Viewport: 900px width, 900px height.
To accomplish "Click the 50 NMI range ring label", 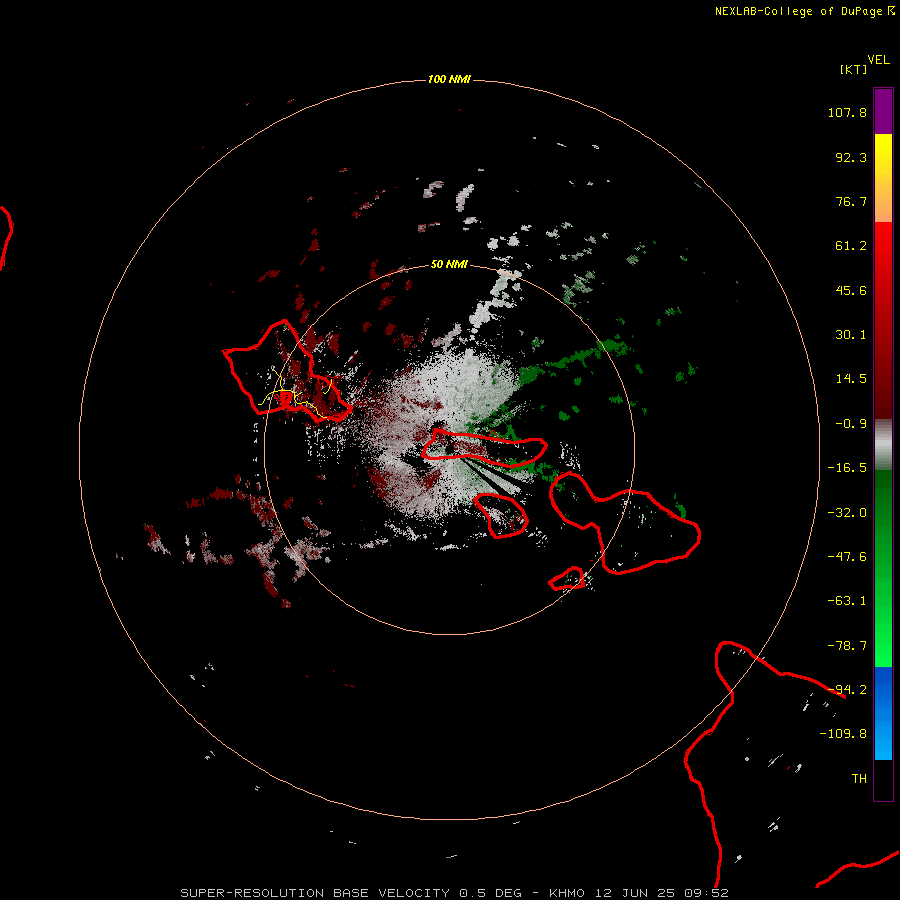I will pyautogui.click(x=449, y=264).
